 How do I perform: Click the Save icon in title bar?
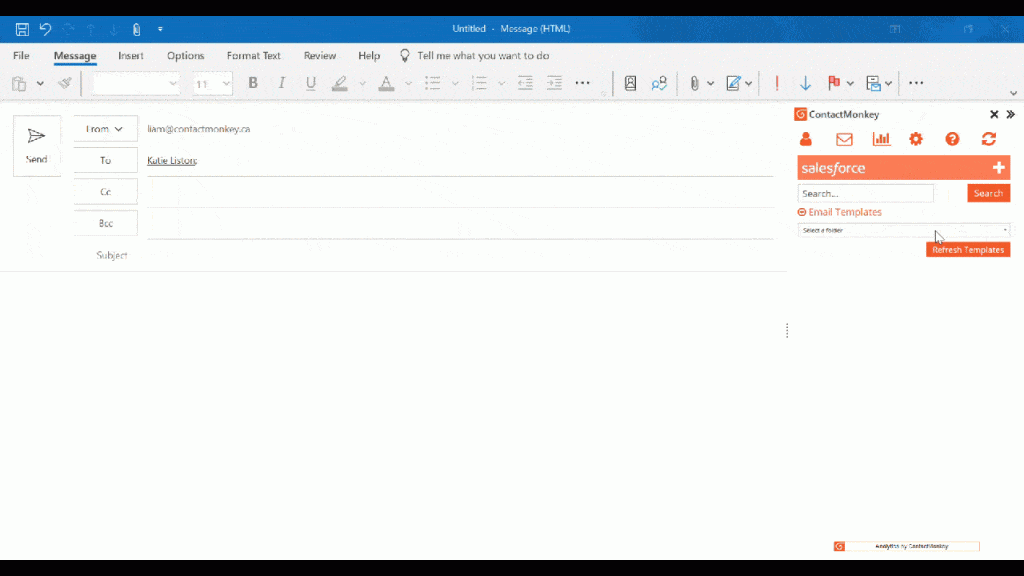(x=22, y=29)
